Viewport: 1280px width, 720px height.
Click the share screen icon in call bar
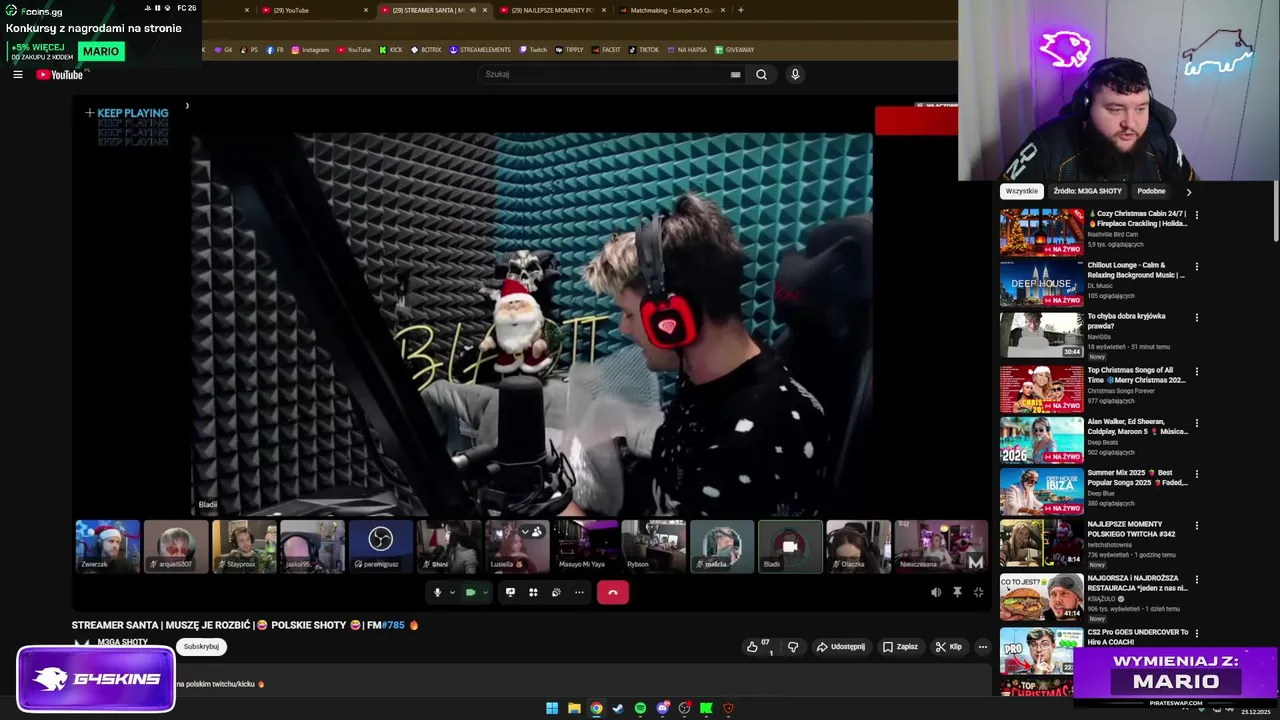pos(510,592)
